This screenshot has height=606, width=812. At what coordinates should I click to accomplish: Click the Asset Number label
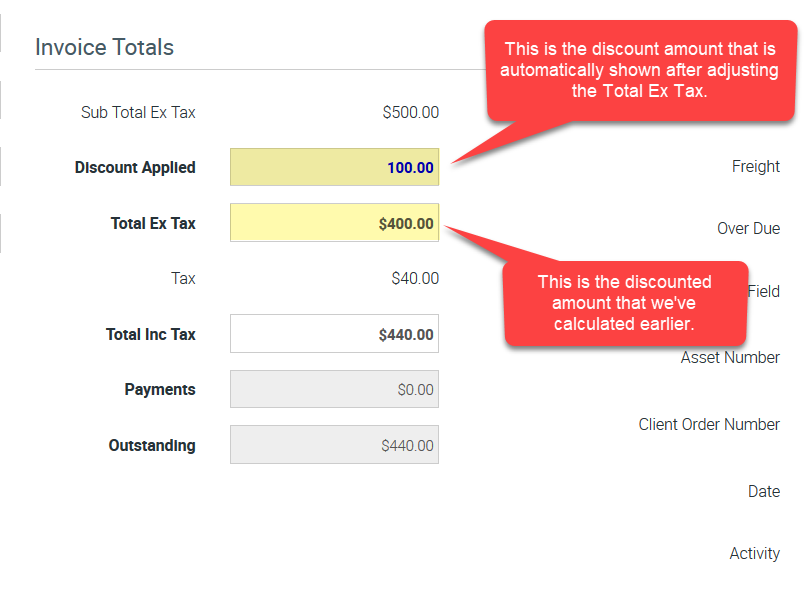730,357
